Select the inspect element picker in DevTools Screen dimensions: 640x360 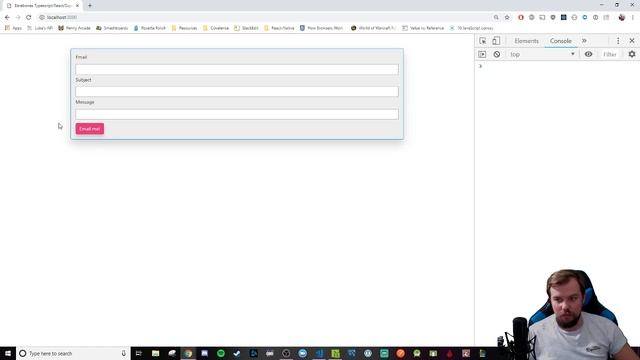point(482,41)
